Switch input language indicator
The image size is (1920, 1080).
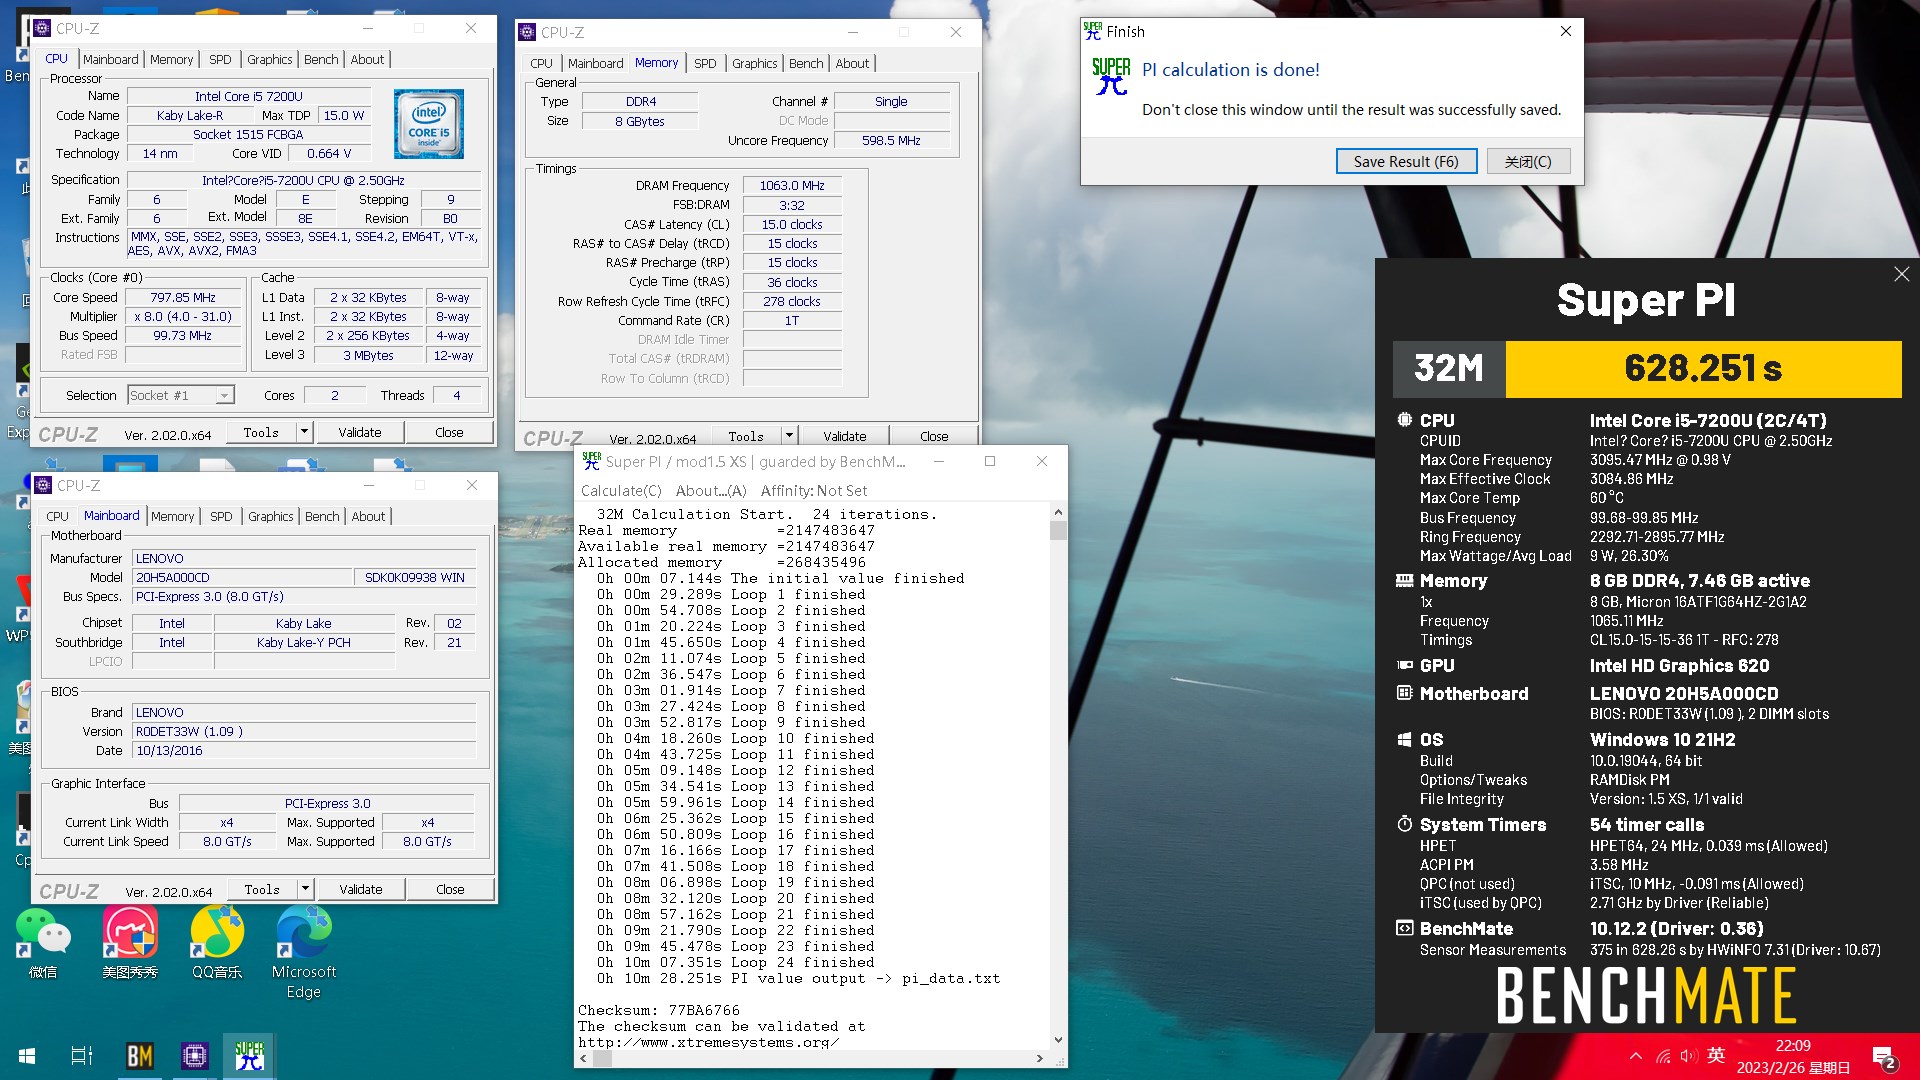point(1716,1055)
